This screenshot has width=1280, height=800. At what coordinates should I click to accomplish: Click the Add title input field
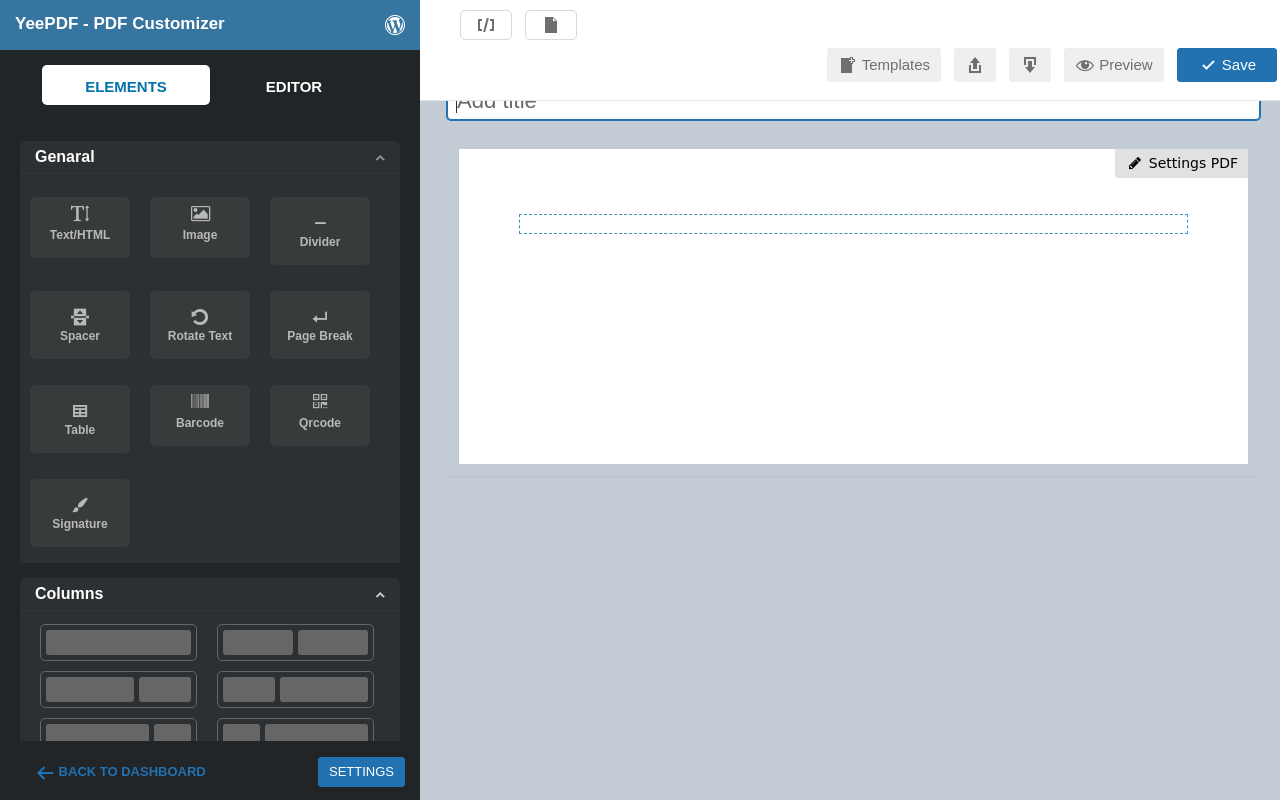(x=853, y=108)
